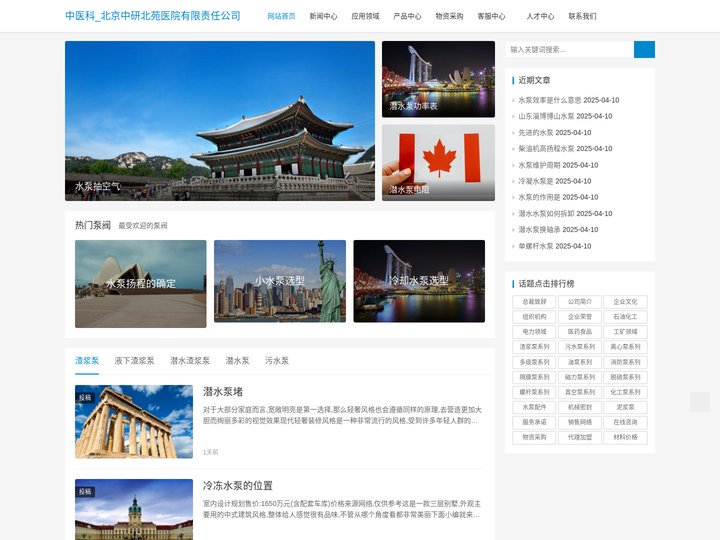Click the 多级泵系列 tag
This screenshot has height=540, width=720.
click(534, 362)
